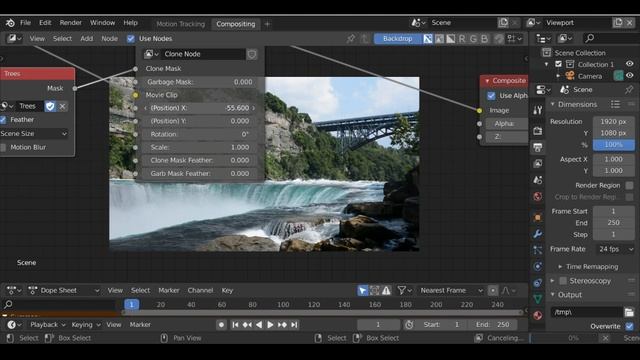This screenshot has width=640, height=360.
Task: Select the R red channel display icon
Action: tap(462, 38)
